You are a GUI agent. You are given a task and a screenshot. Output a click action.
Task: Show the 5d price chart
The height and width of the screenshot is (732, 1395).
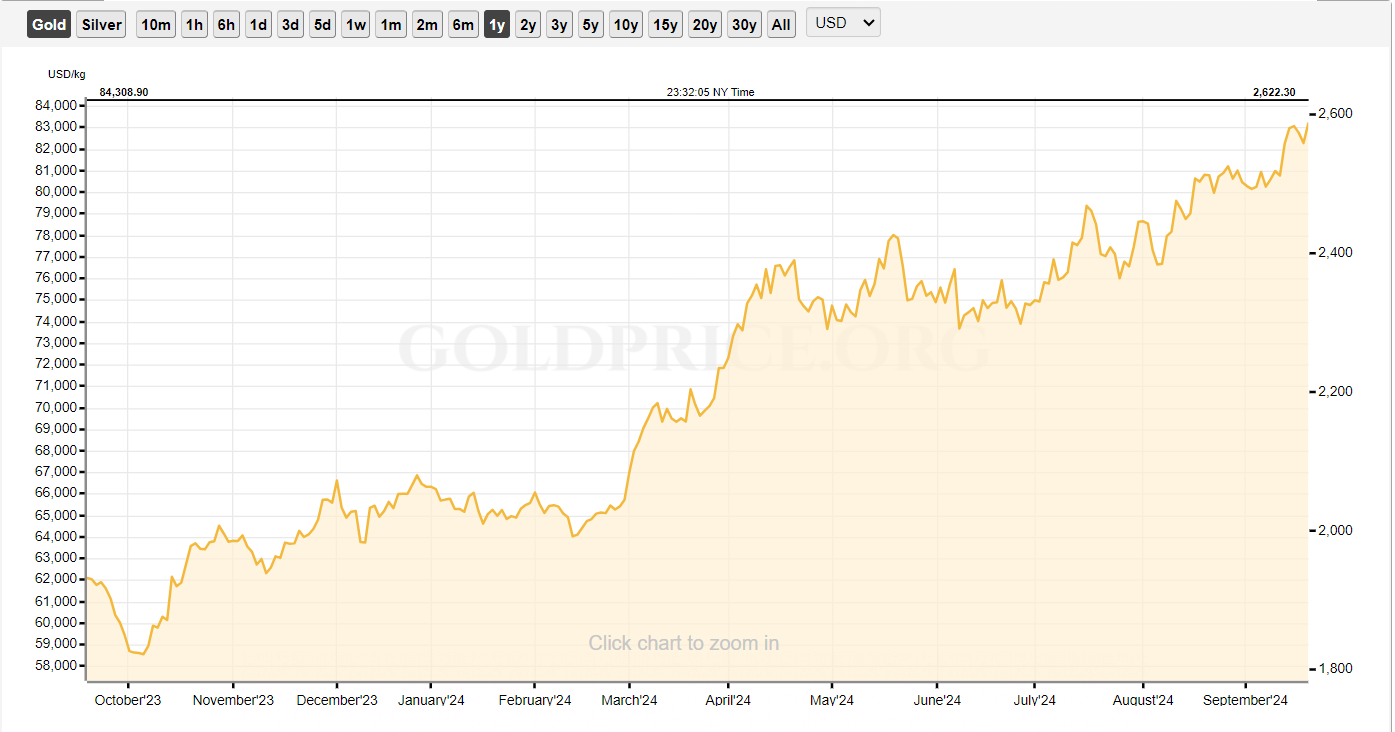click(322, 24)
